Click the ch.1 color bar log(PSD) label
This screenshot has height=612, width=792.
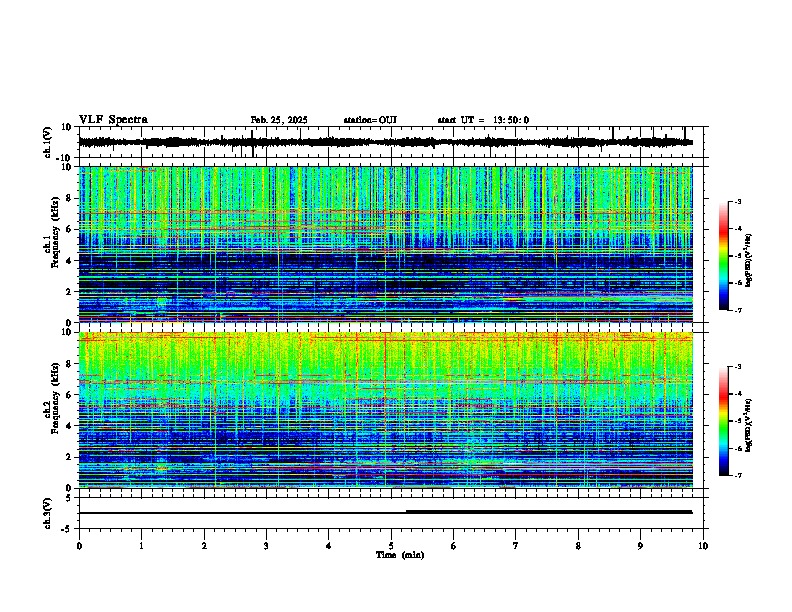749,260
